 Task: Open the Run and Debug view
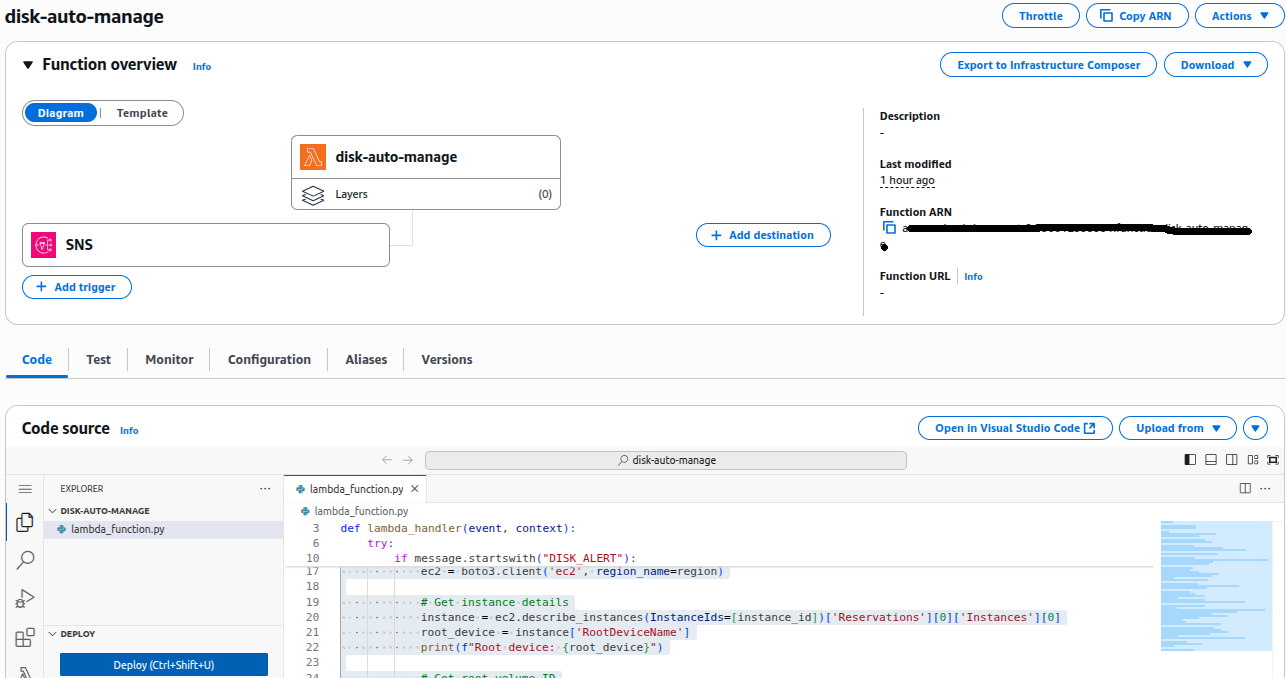[x=25, y=599]
